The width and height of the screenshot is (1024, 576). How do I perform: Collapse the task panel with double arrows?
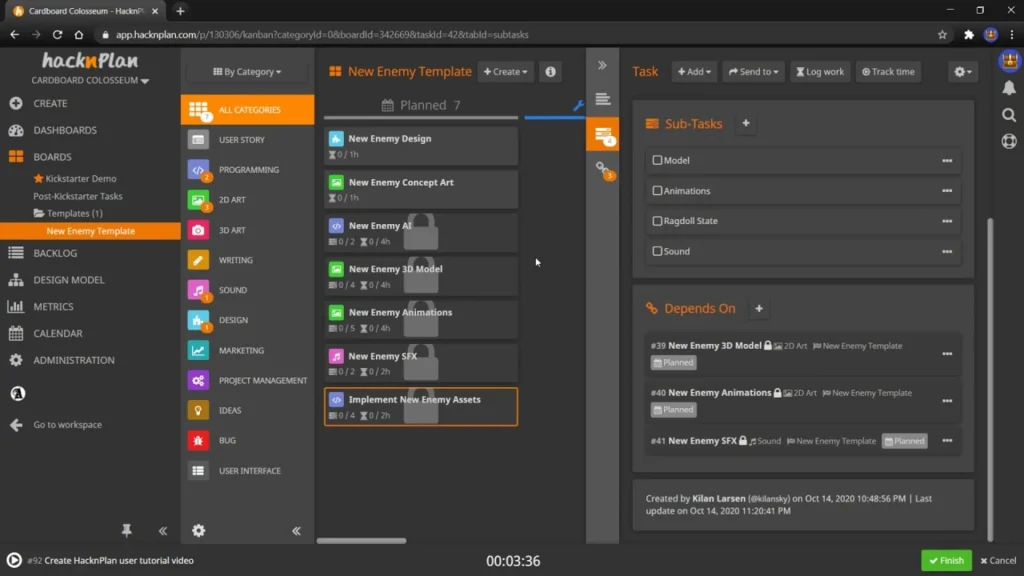(x=602, y=65)
